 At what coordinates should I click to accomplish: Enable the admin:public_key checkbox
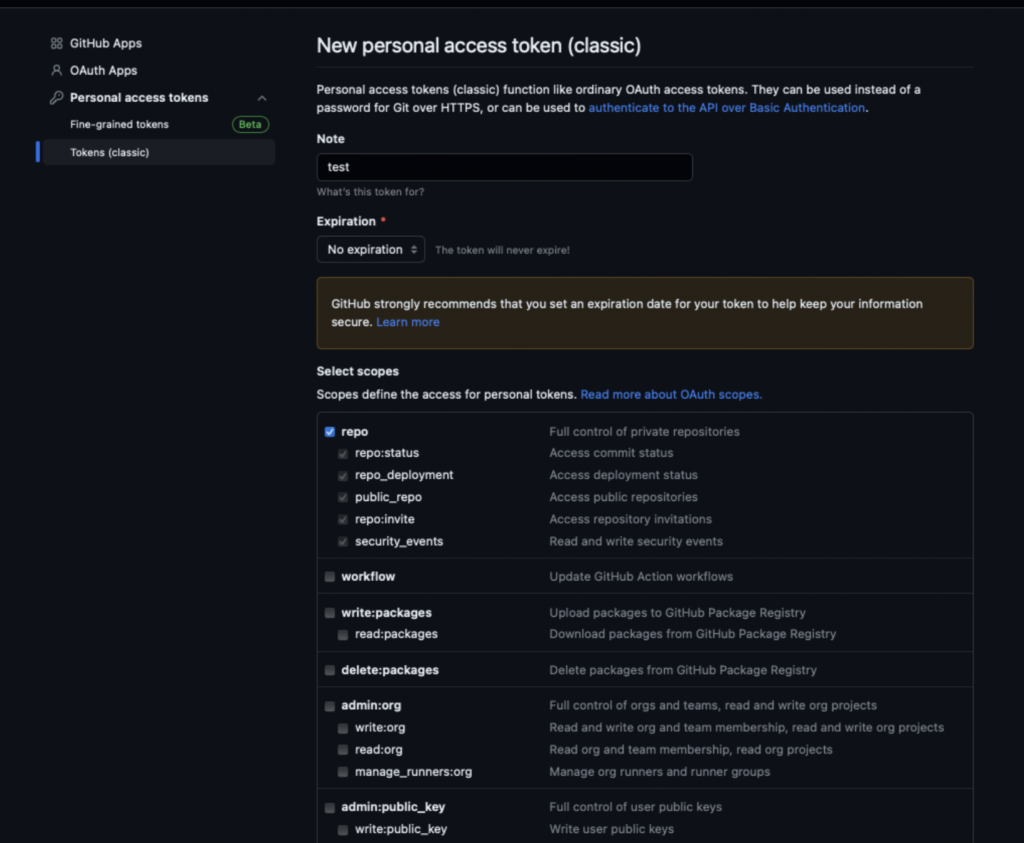tap(330, 808)
